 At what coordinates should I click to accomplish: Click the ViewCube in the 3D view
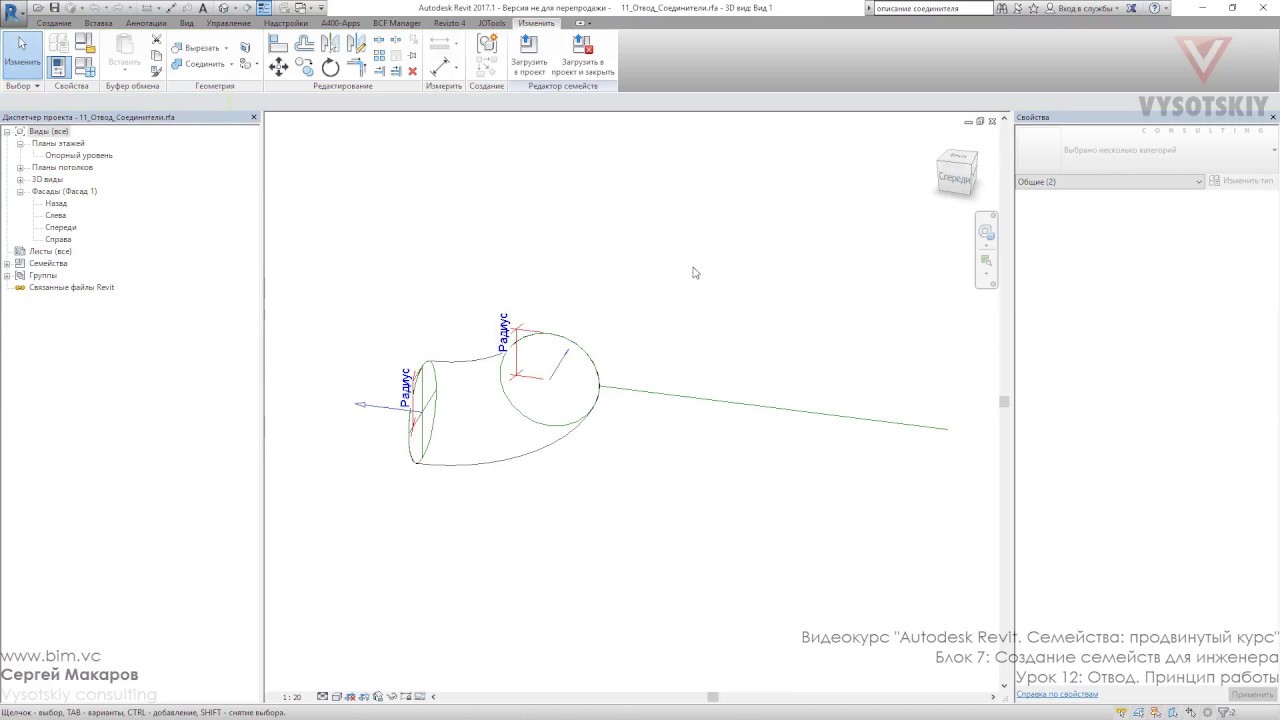click(x=957, y=172)
